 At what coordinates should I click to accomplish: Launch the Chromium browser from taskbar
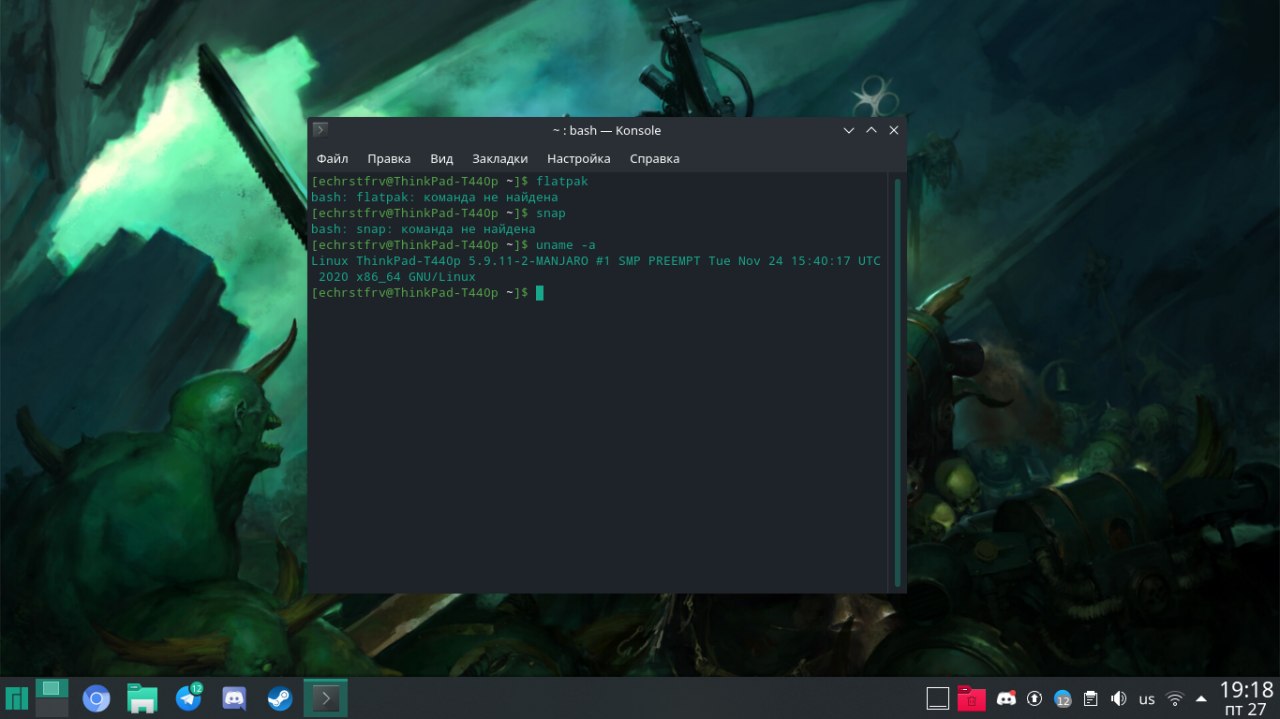[x=96, y=698]
